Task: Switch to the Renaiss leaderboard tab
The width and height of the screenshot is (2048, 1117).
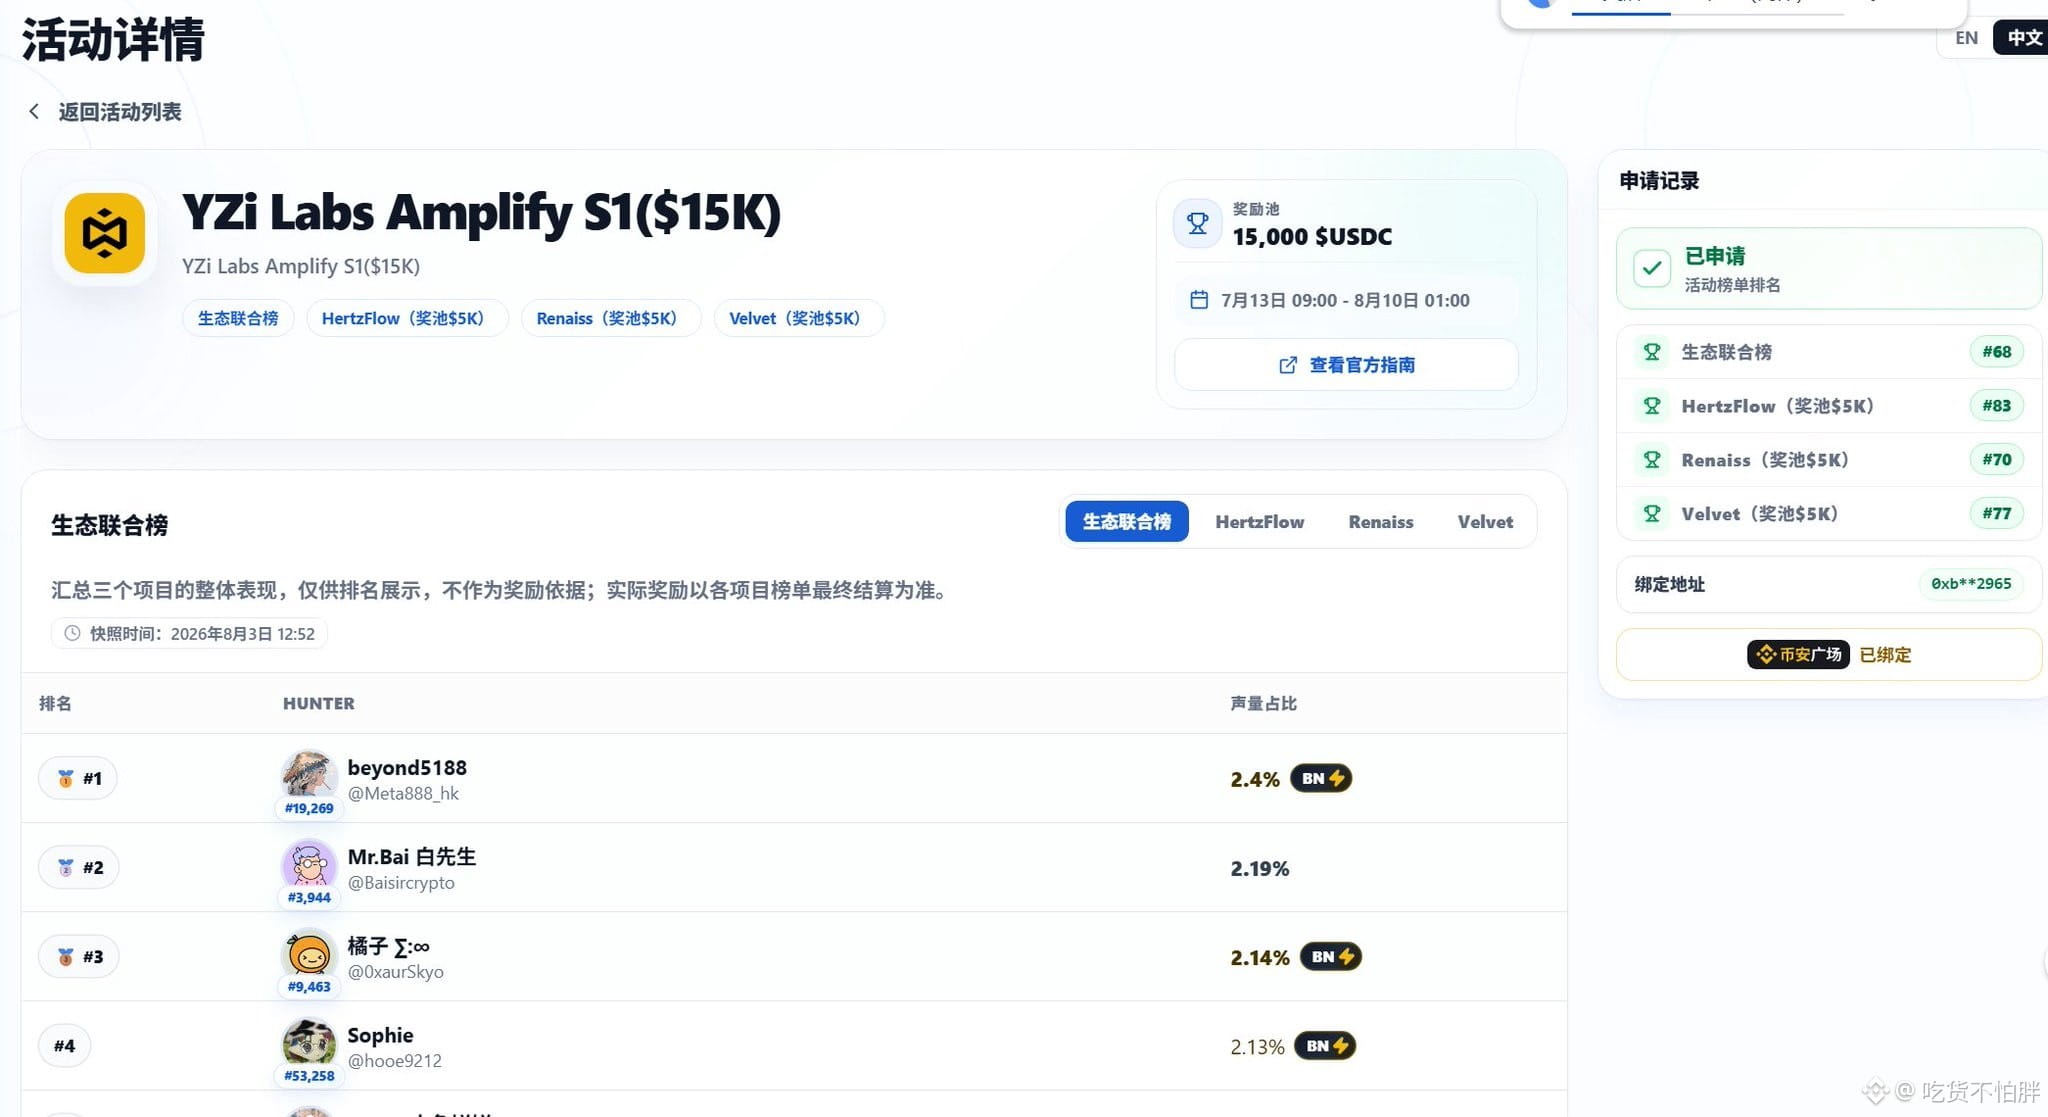Action: pos(1381,521)
